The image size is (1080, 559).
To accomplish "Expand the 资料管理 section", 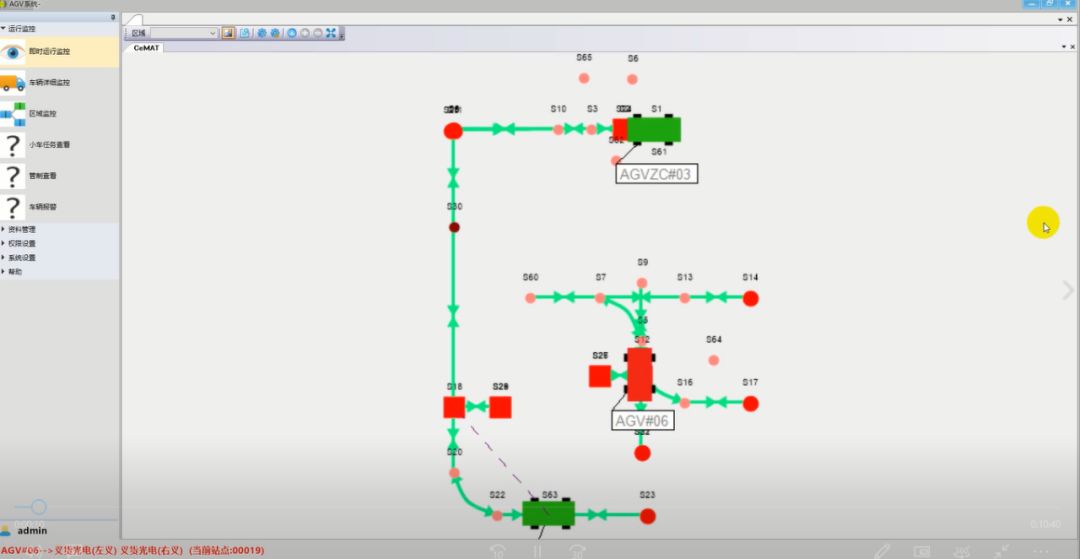I will tap(22, 229).
